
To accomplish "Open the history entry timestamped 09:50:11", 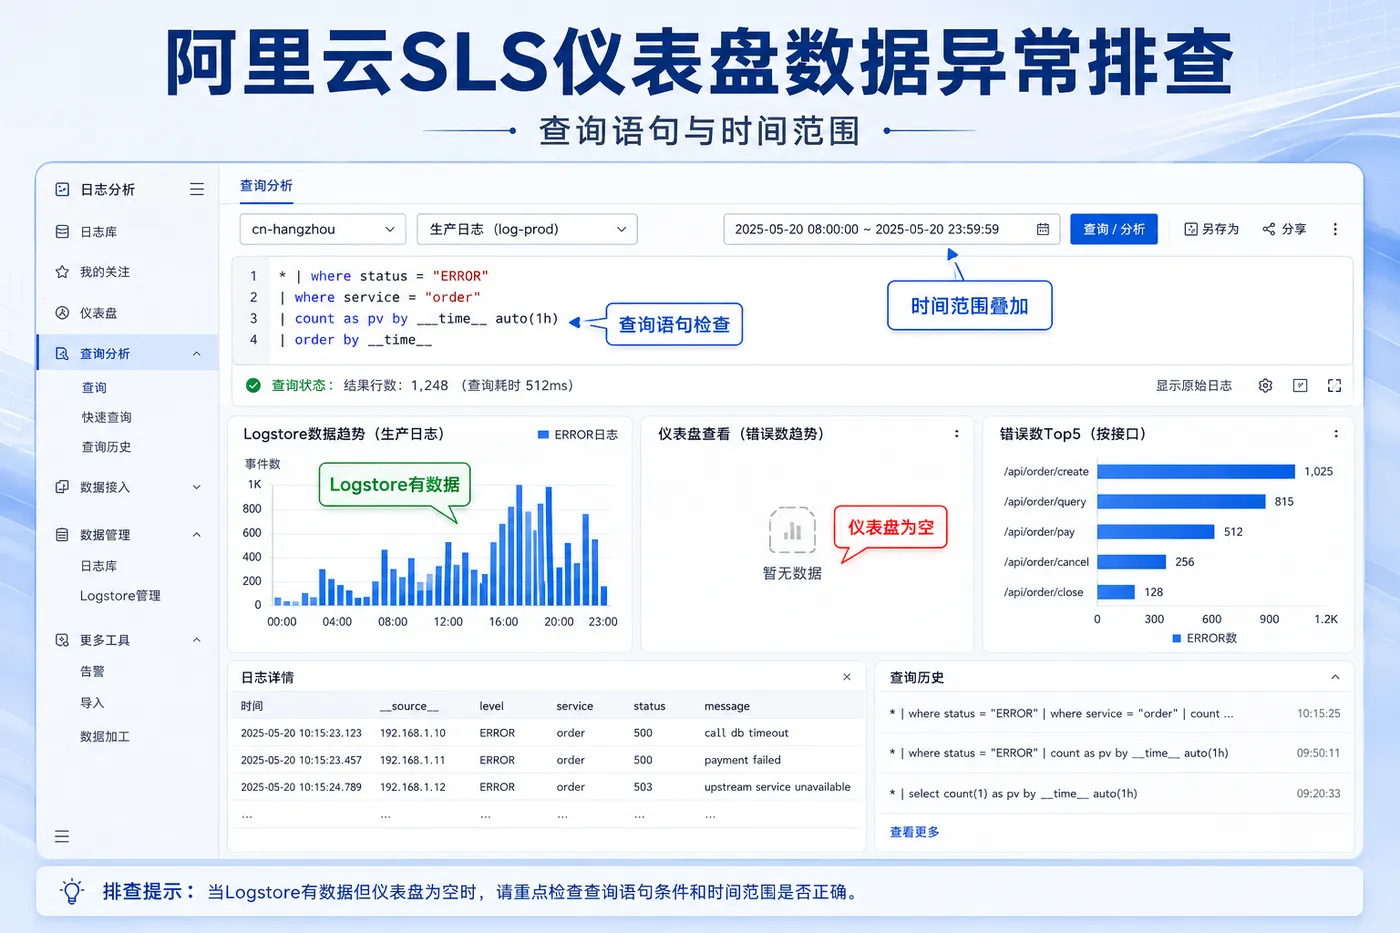I will (1115, 753).
